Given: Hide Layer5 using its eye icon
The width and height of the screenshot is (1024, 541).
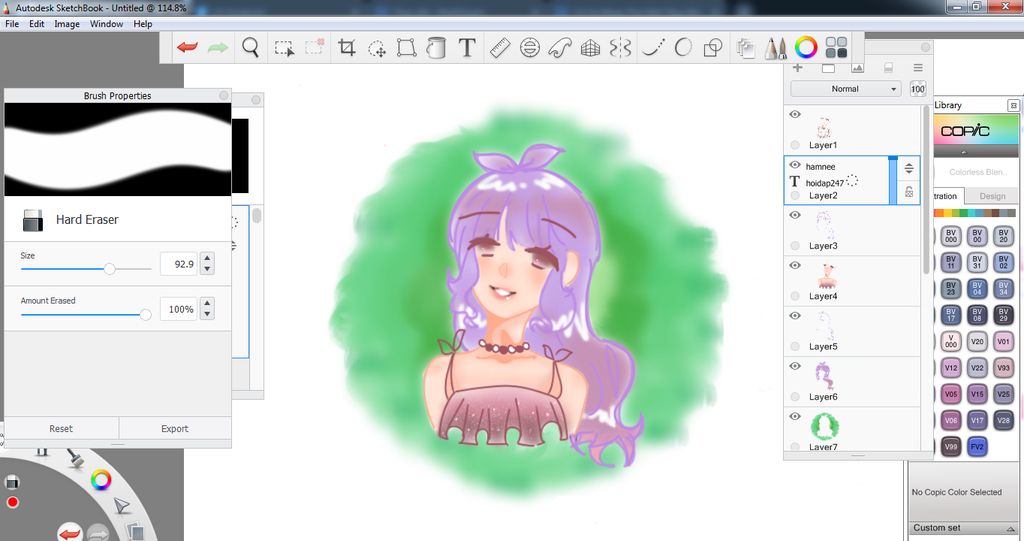Looking at the screenshot, I should (795, 315).
